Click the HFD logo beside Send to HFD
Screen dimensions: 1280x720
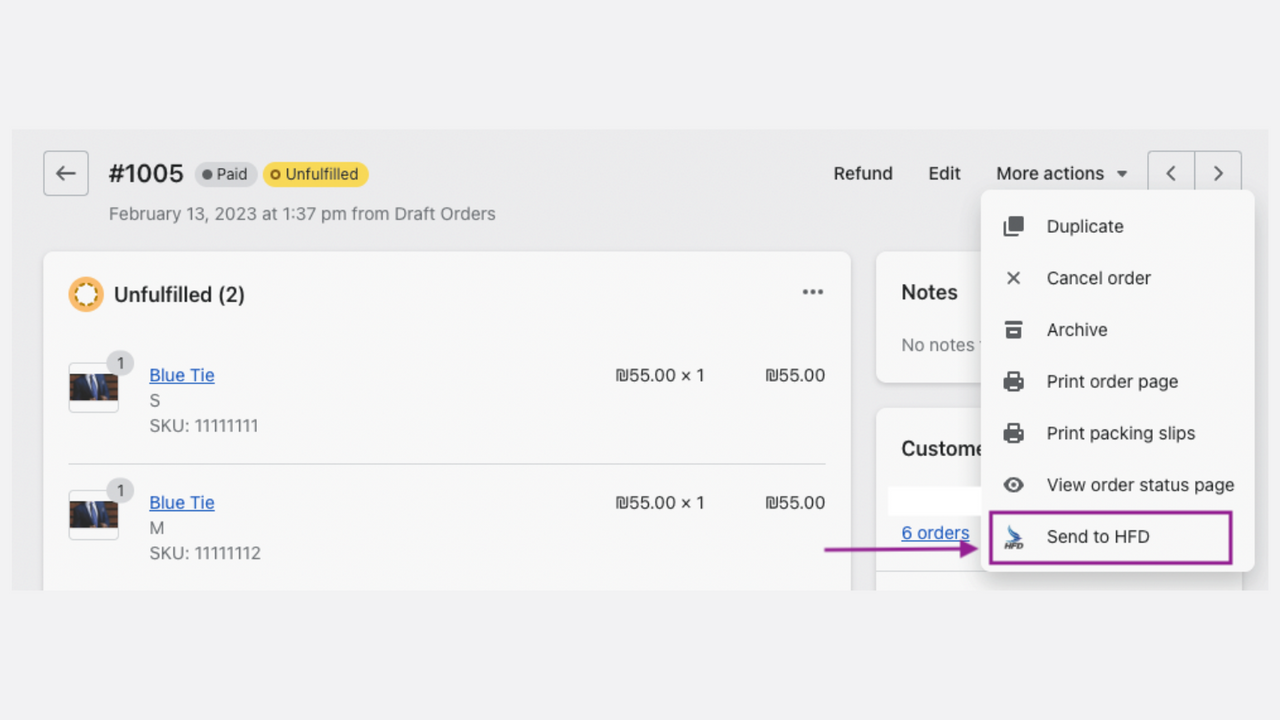point(1012,537)
